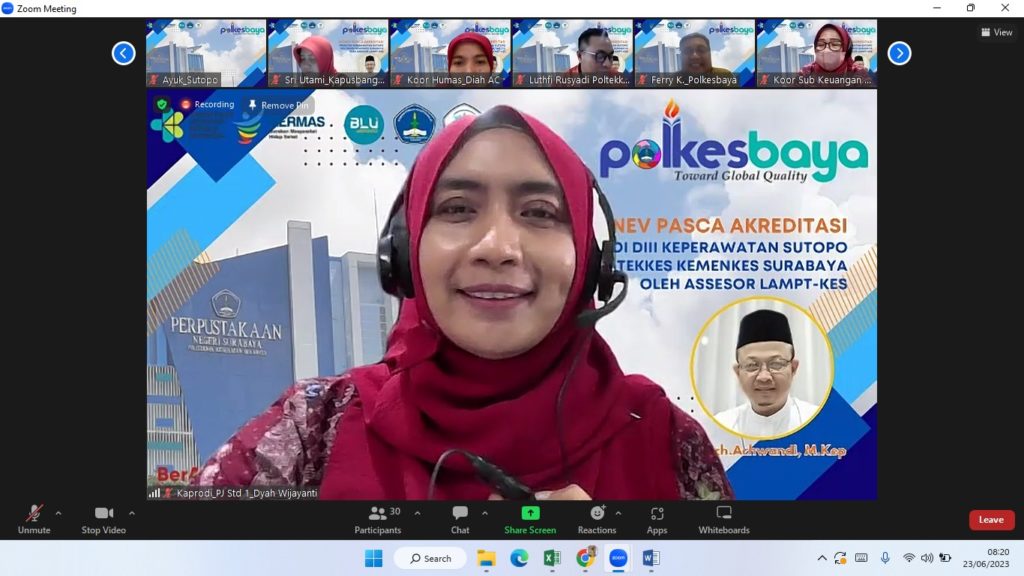Open File Explorer from taskbar
This screenshot has height=576, width=1024.
pos(486,558)
